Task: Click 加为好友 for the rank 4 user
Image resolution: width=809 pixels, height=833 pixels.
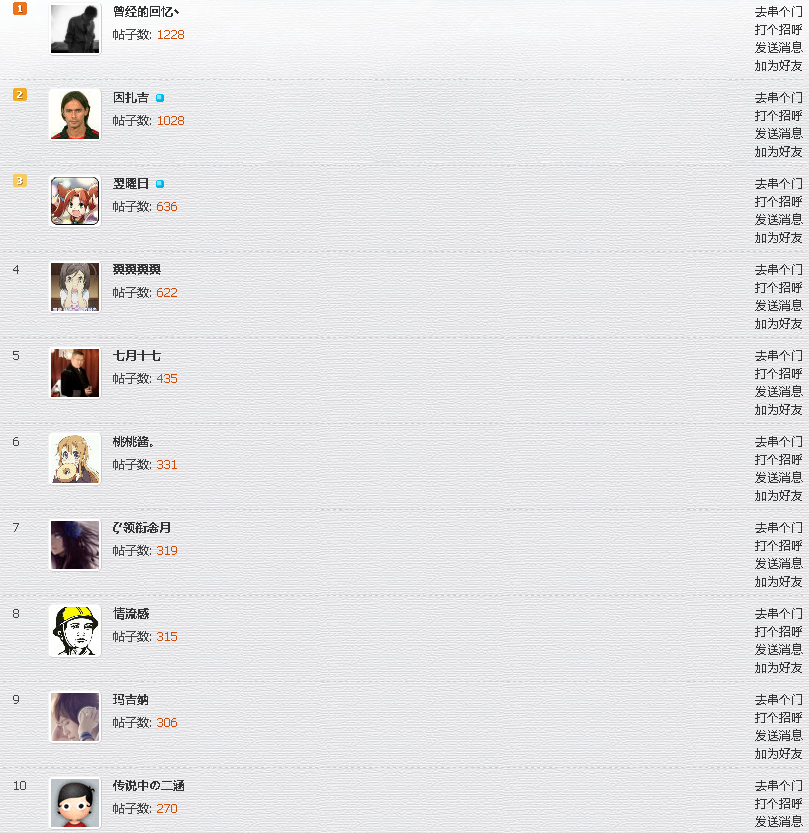Action: coord(778,324)
